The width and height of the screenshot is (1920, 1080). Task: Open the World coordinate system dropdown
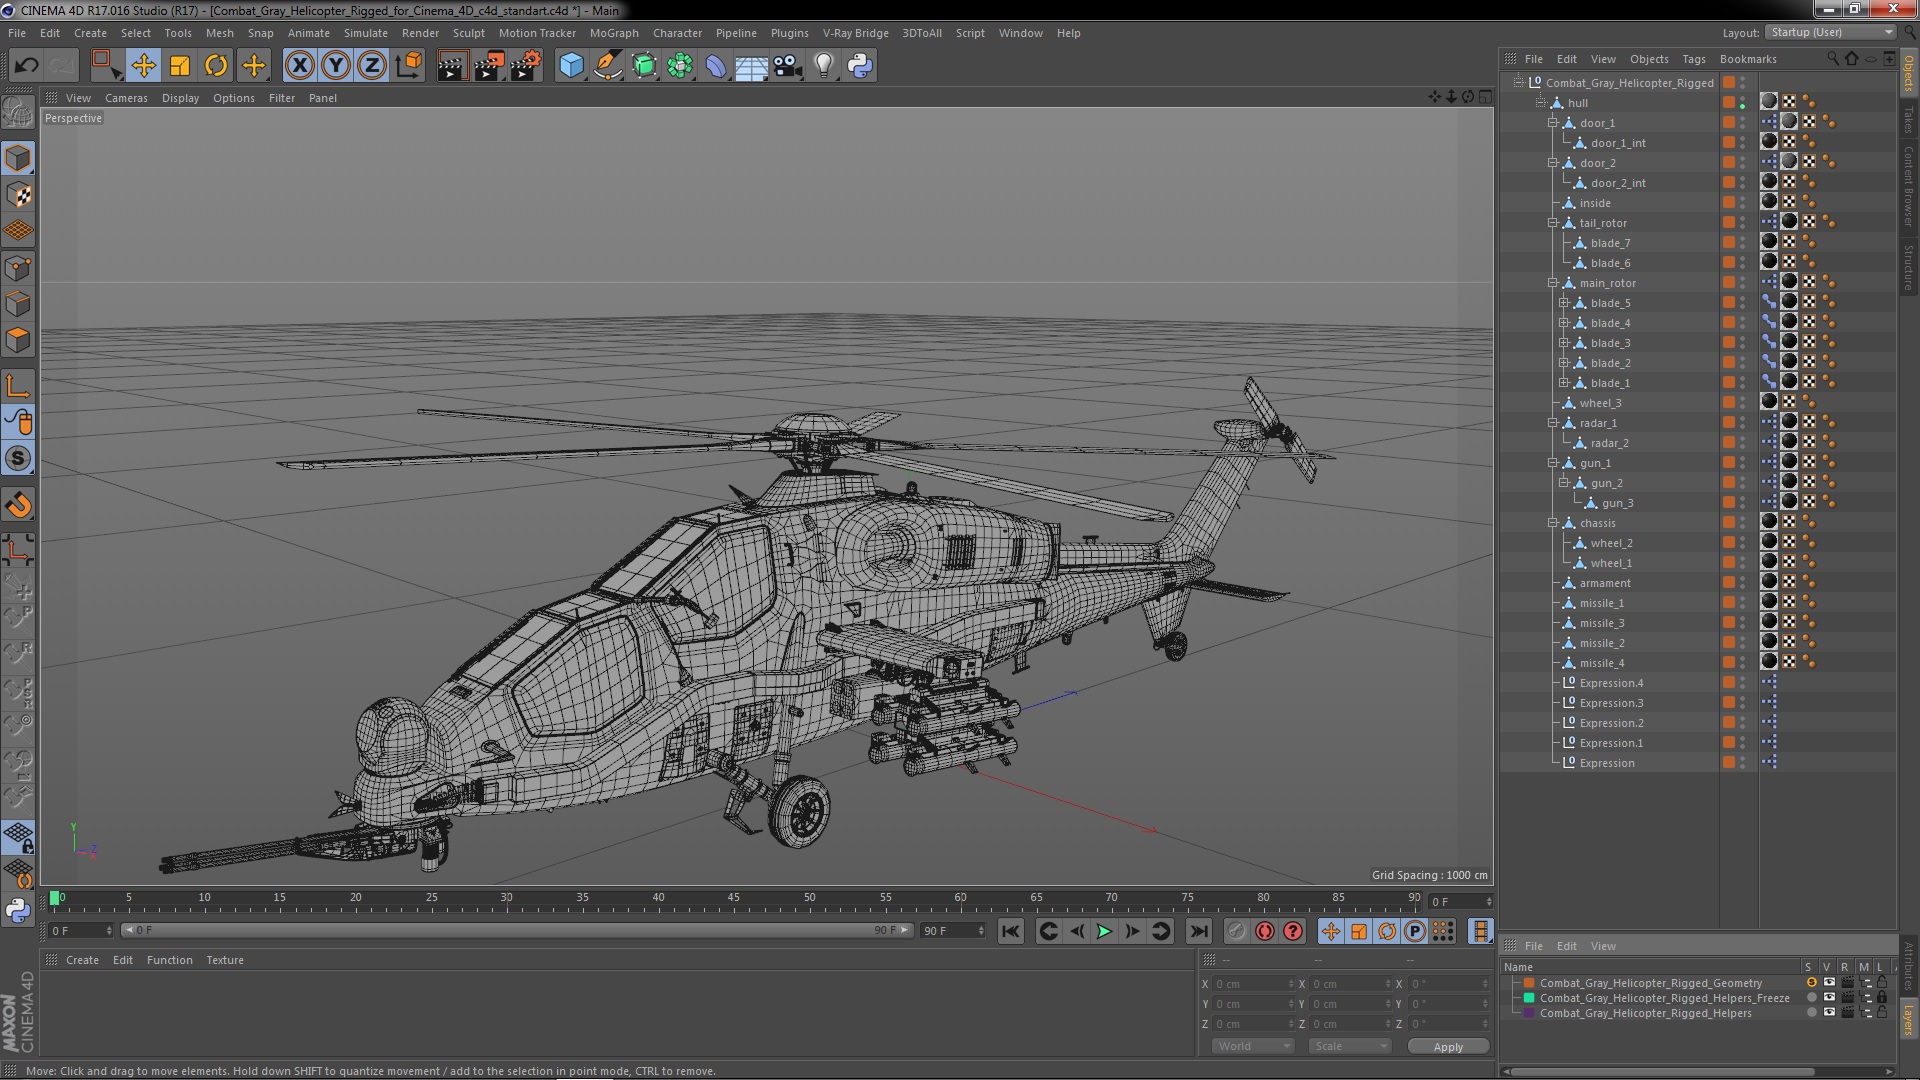click(x=1252, y=1046)
